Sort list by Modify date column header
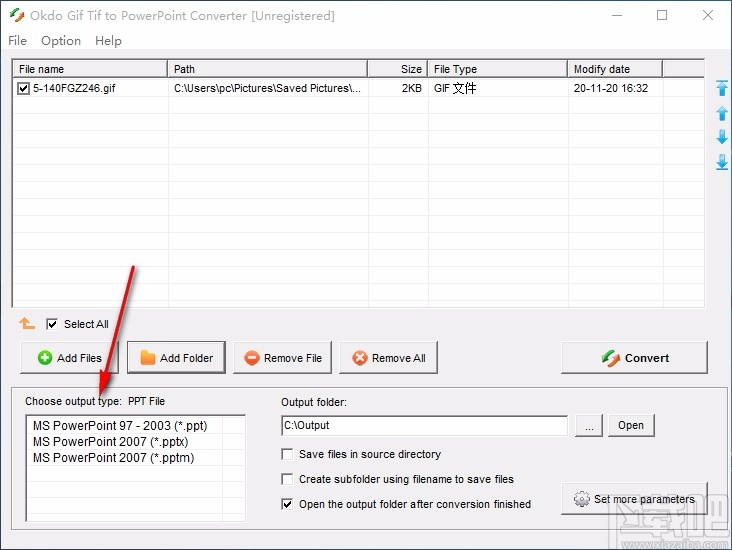Screen dimensions: 732x550 (x=615, y=69)
